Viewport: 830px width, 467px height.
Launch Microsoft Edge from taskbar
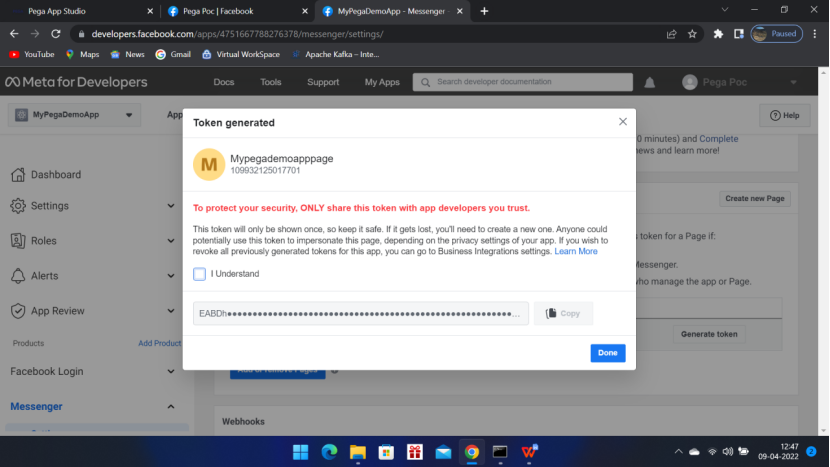[x=329, y=452]
